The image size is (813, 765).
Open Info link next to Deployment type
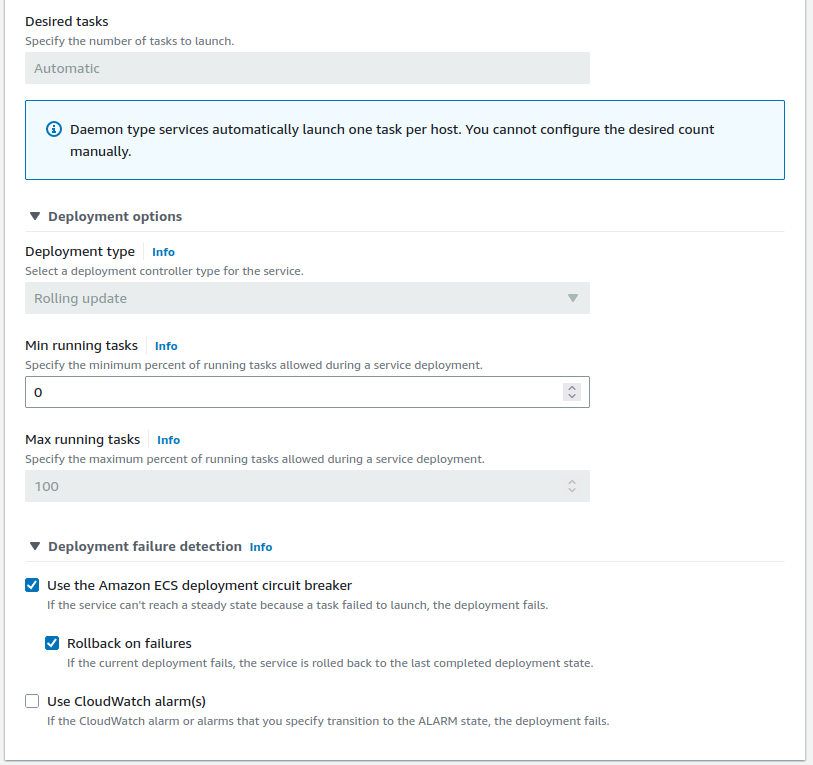pyautogui.click(x=163, y=252)
